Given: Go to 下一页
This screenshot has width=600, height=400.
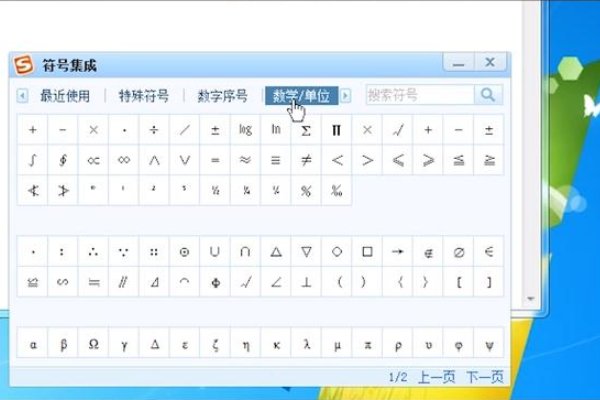Looking at the screenshot, I should tap(484, 377).
